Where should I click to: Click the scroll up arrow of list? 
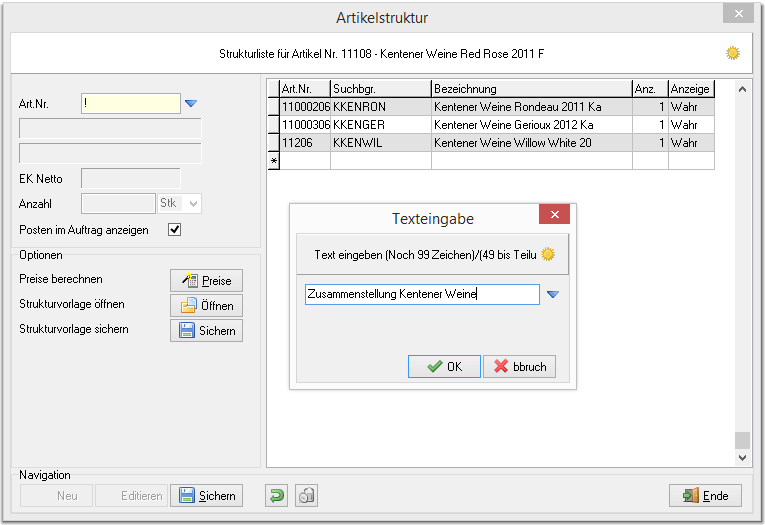pos(742,89)
